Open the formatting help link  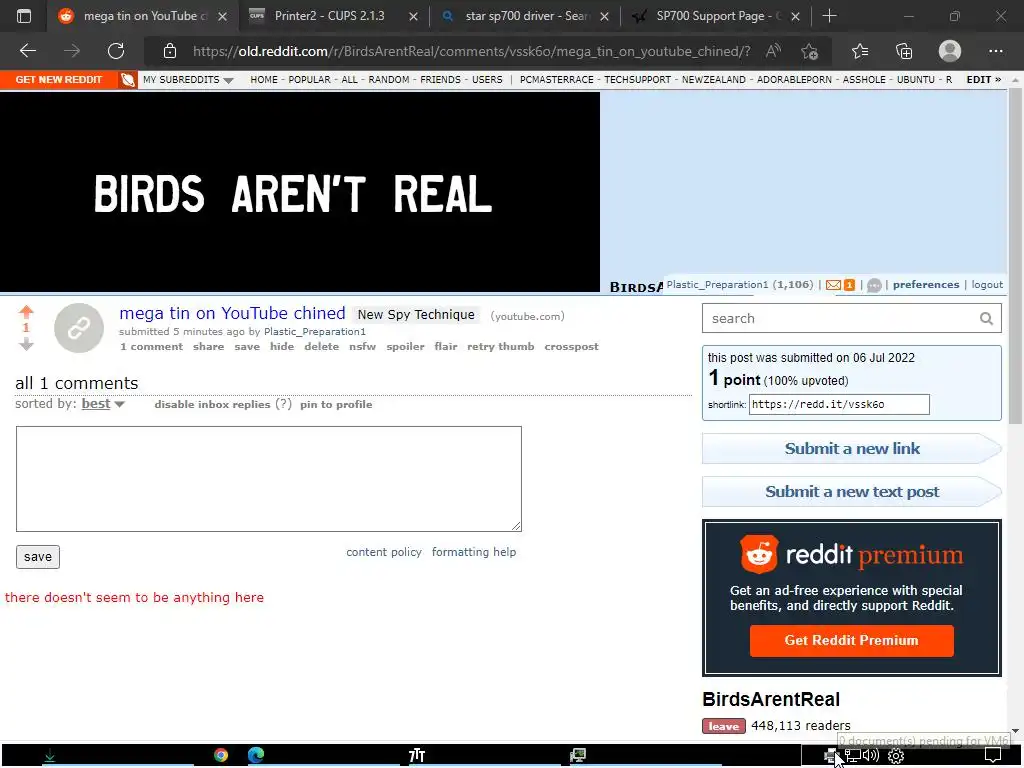pos(474,552)
